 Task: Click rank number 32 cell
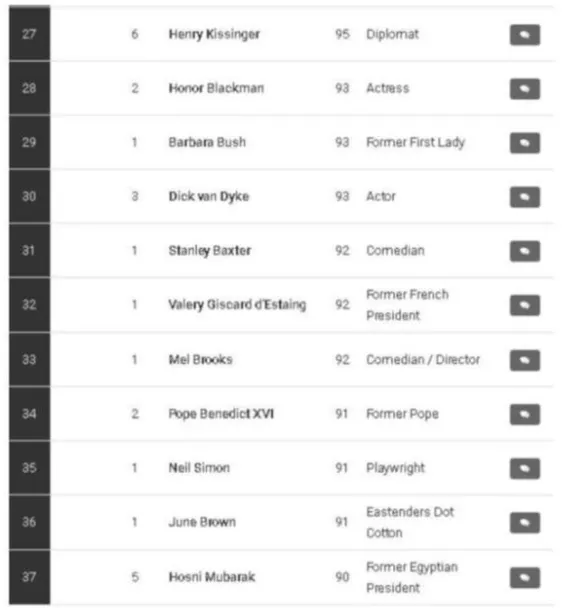[30, 305]
